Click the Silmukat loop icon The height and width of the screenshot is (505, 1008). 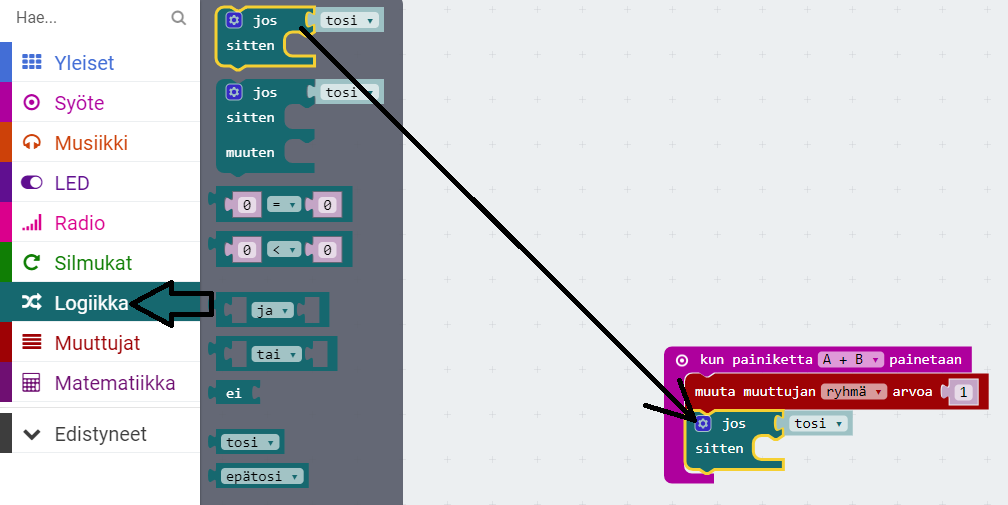pos(32,263)
